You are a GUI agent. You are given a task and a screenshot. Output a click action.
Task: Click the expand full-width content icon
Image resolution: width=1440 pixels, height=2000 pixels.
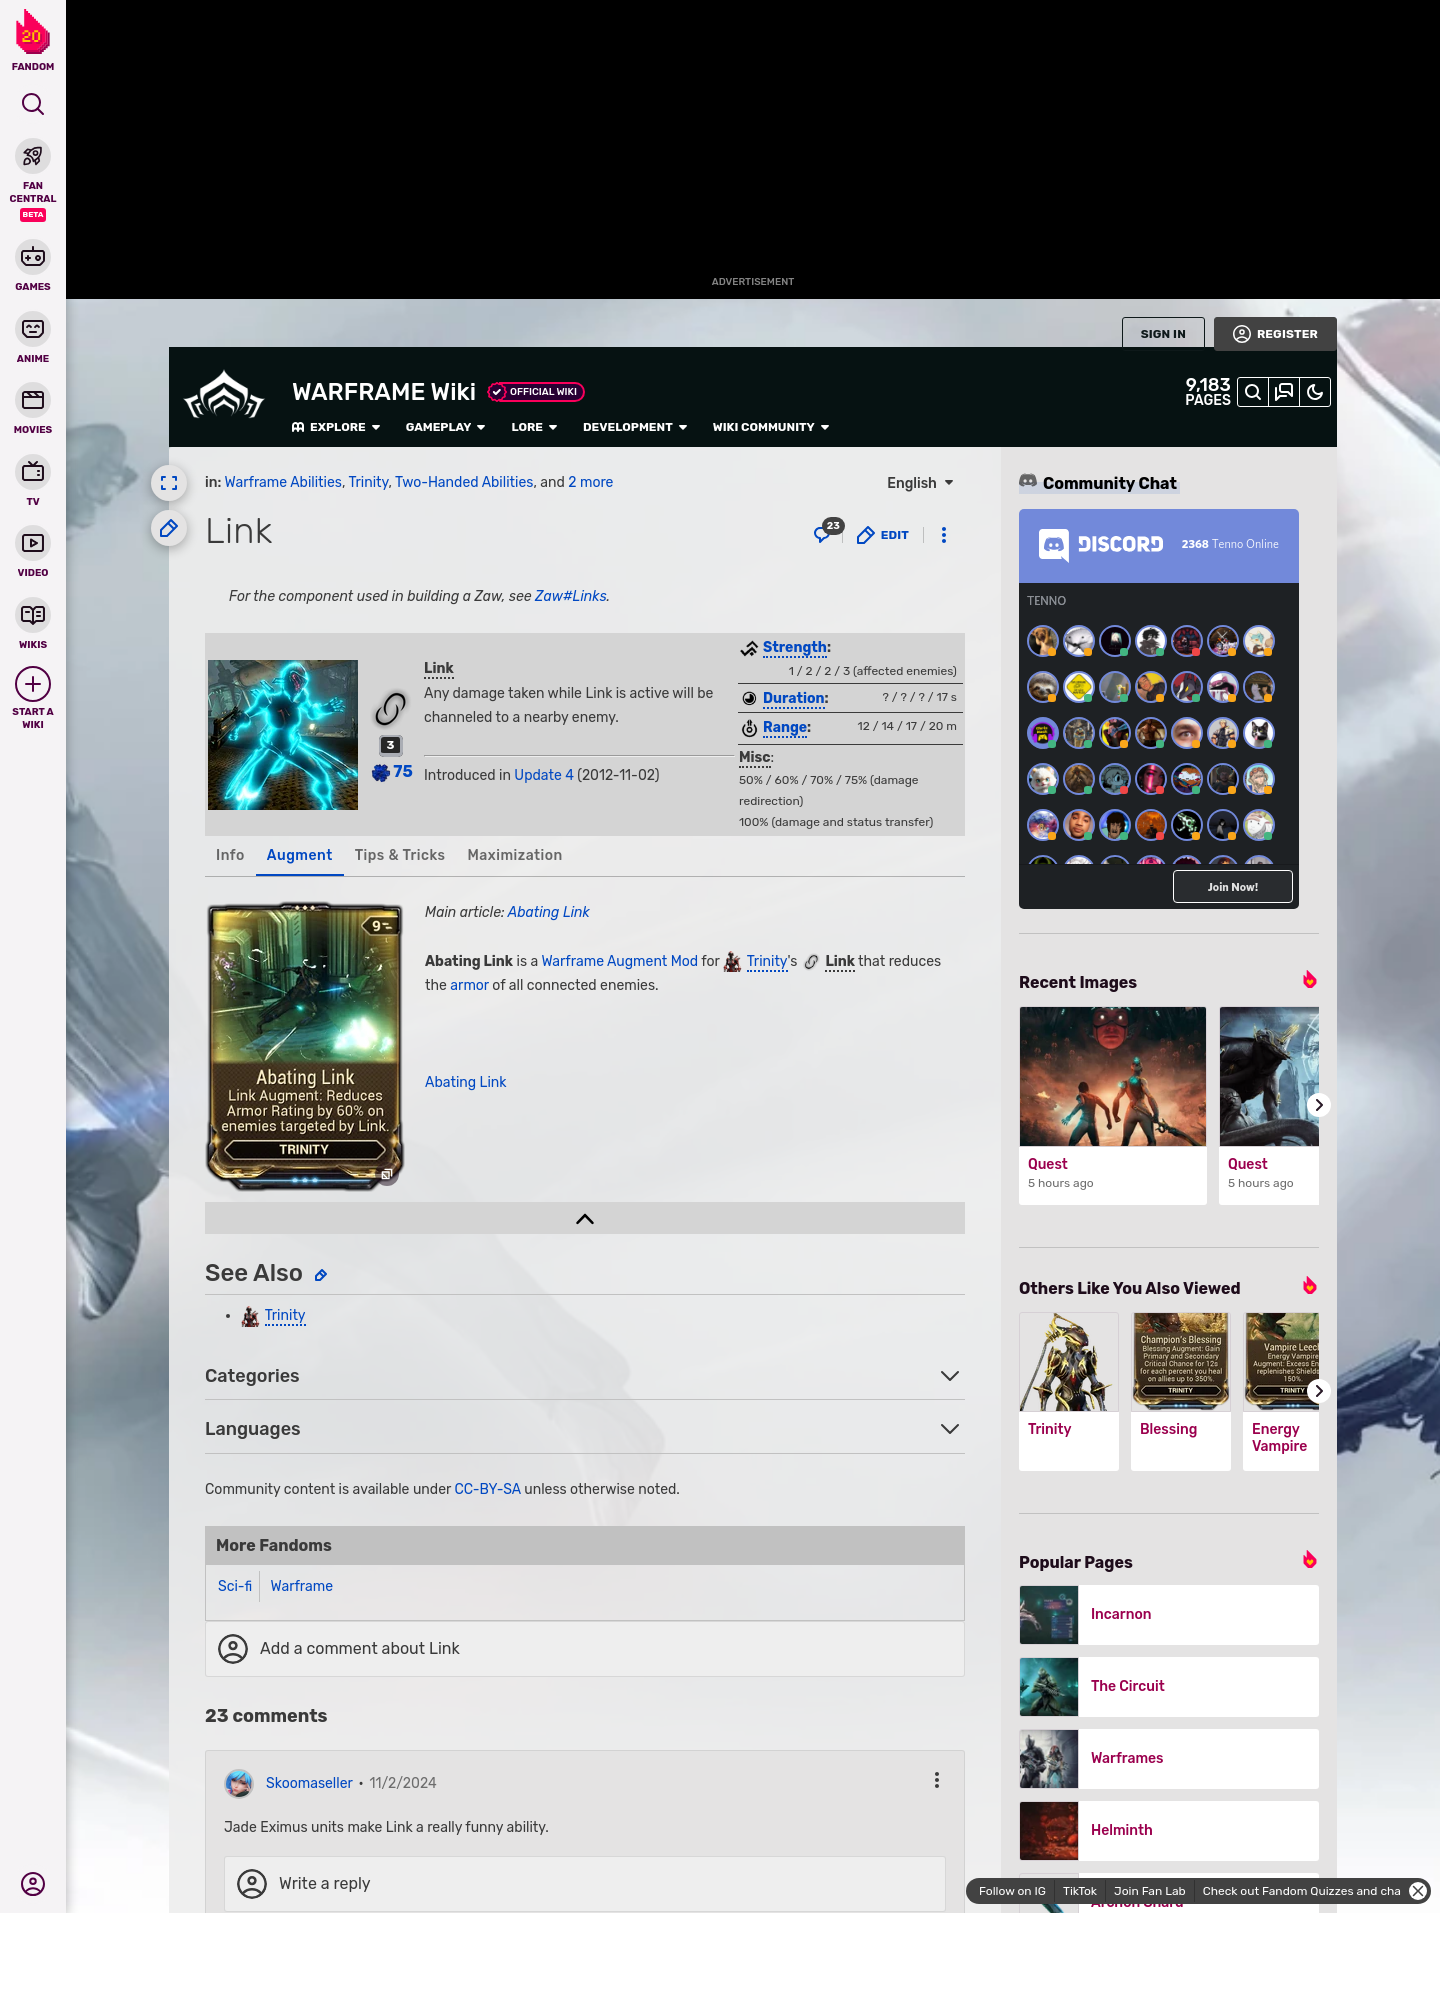point(169,483)
